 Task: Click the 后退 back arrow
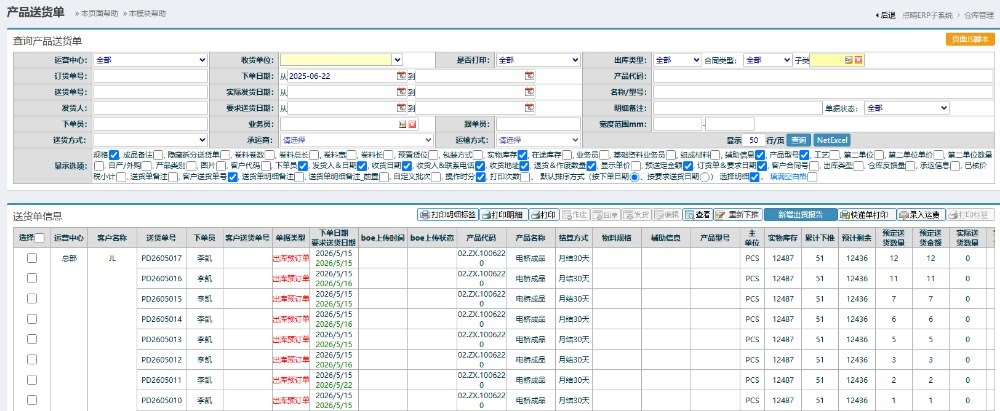pyautogui.click(x=885, y=15)
